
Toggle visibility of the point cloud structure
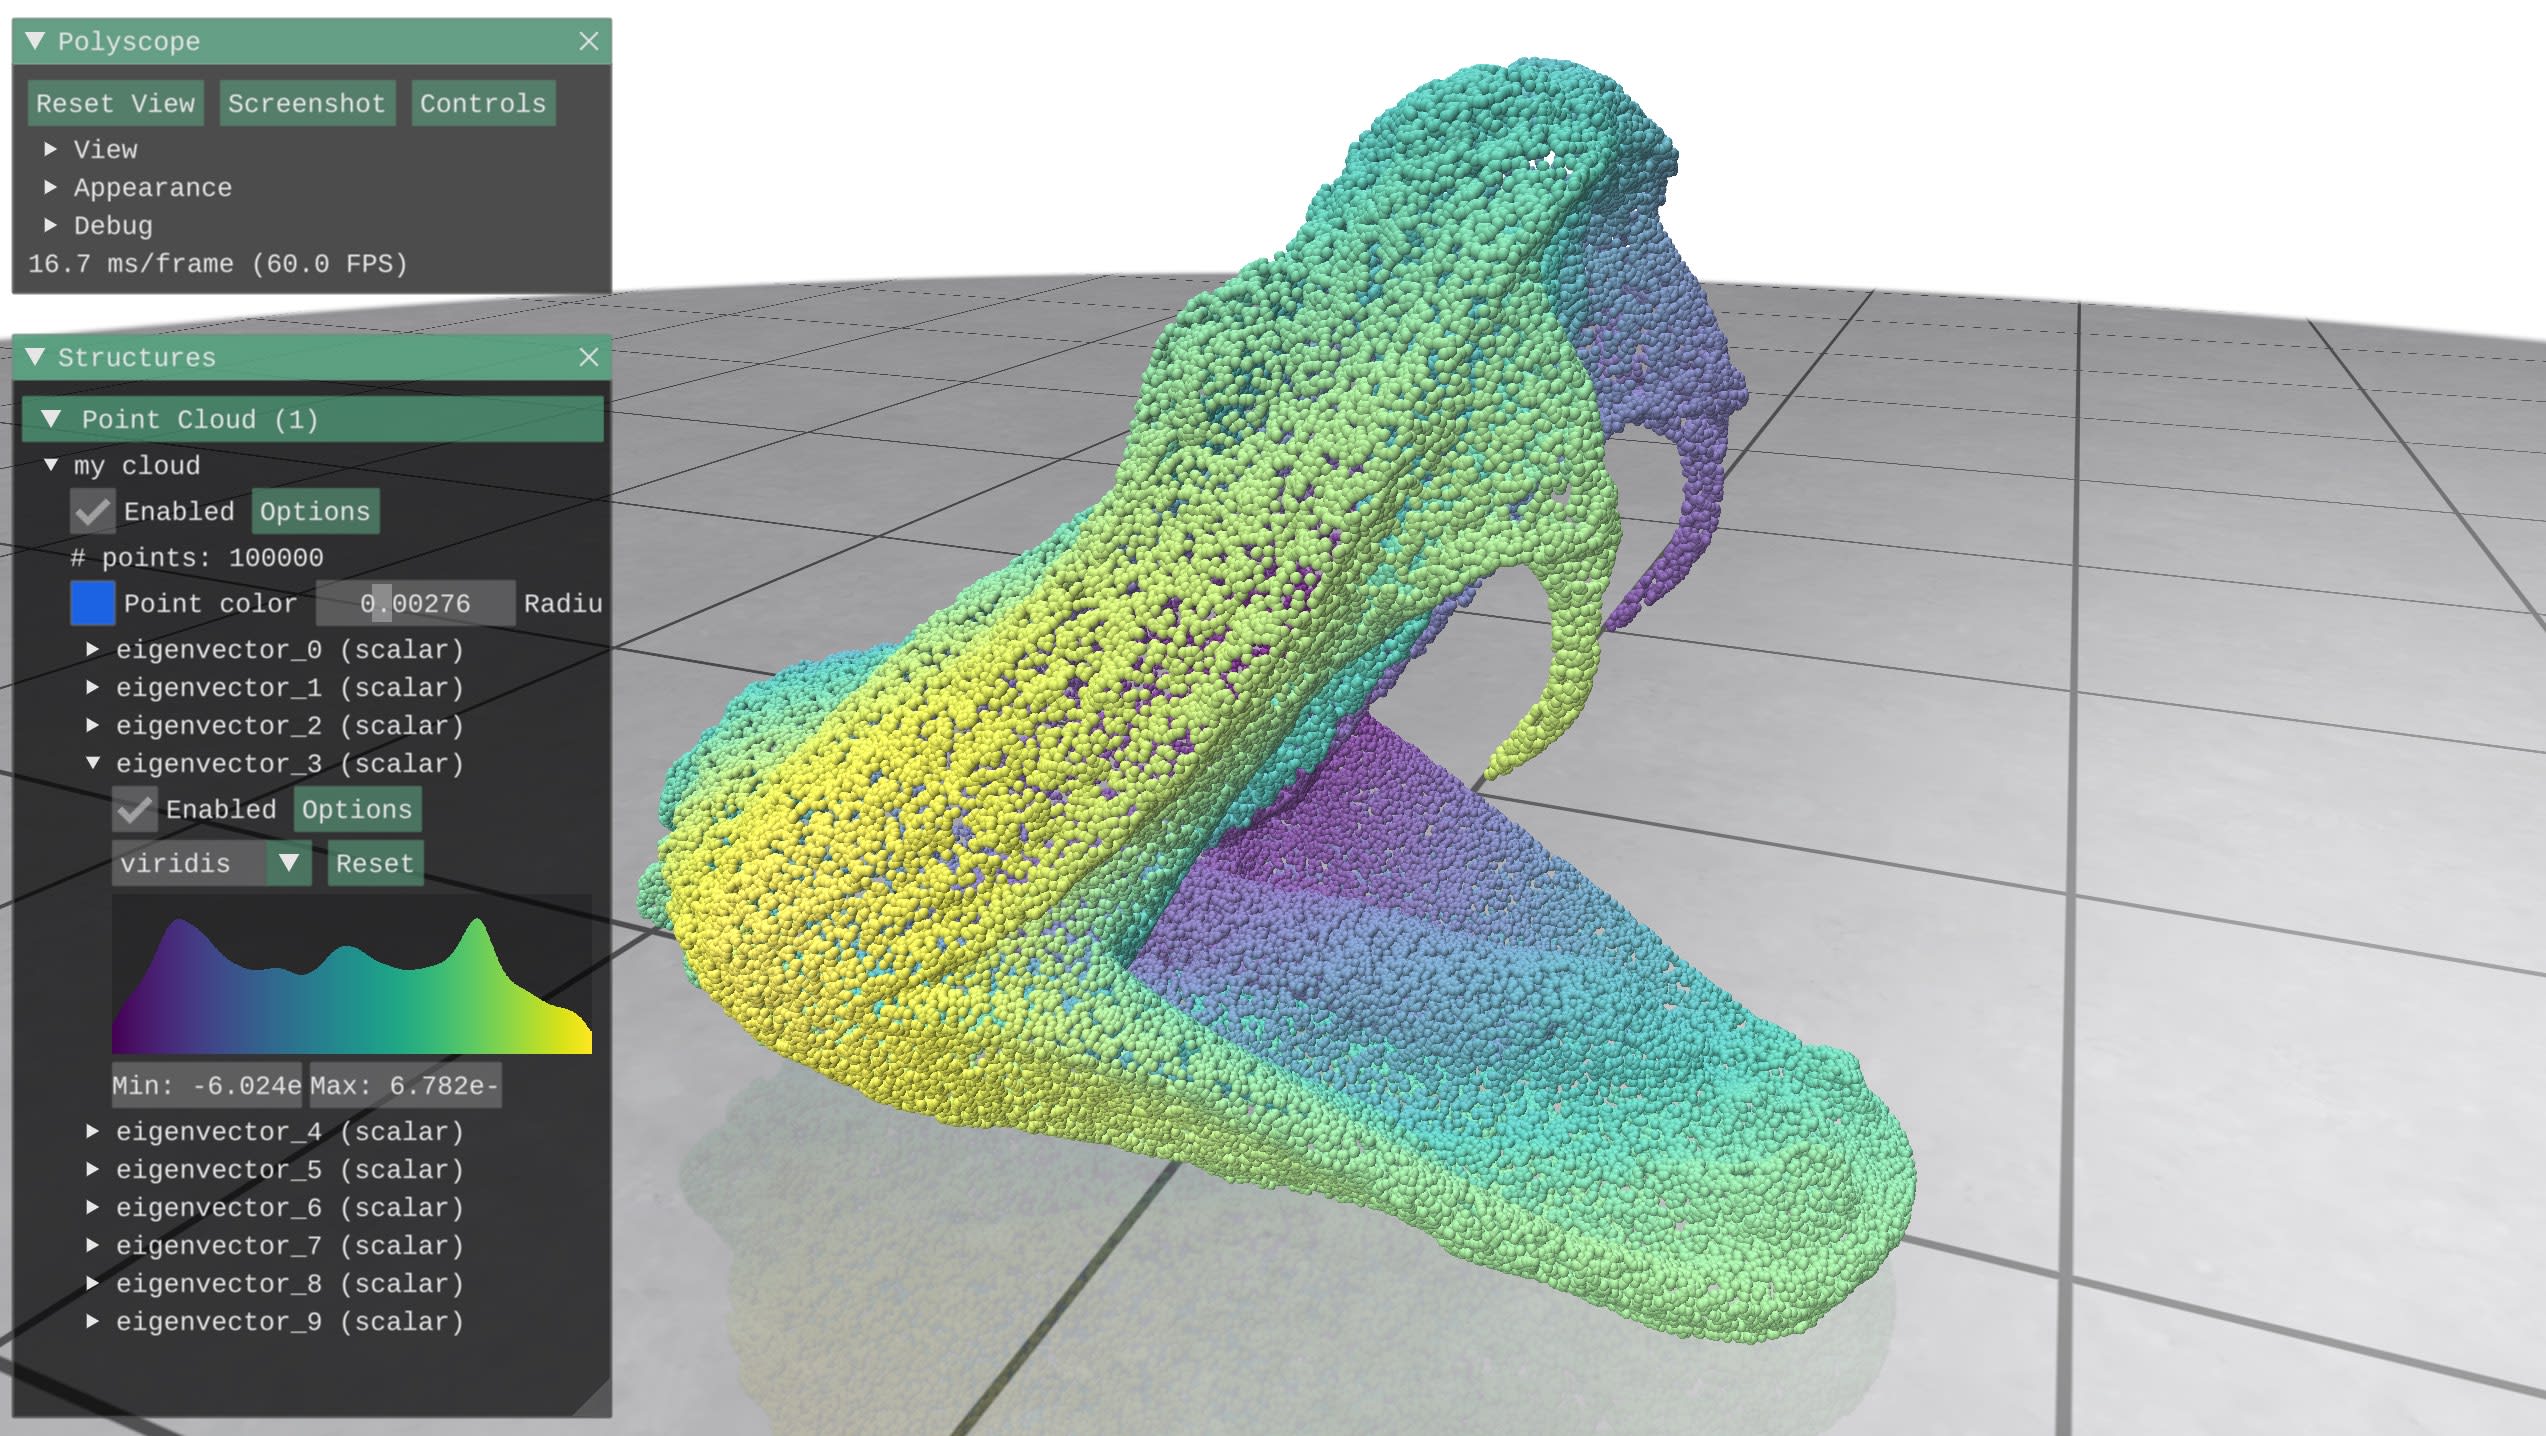(91, 511)
